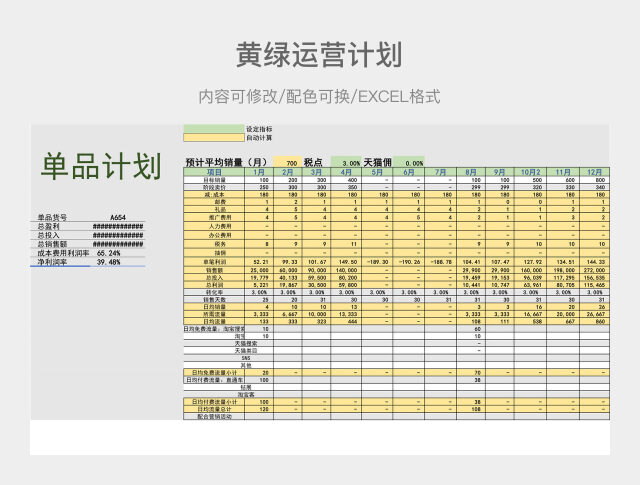Click the 3月 column header
Image resolution: width=640 pixels, height=485 pixels.
(316, 172)
